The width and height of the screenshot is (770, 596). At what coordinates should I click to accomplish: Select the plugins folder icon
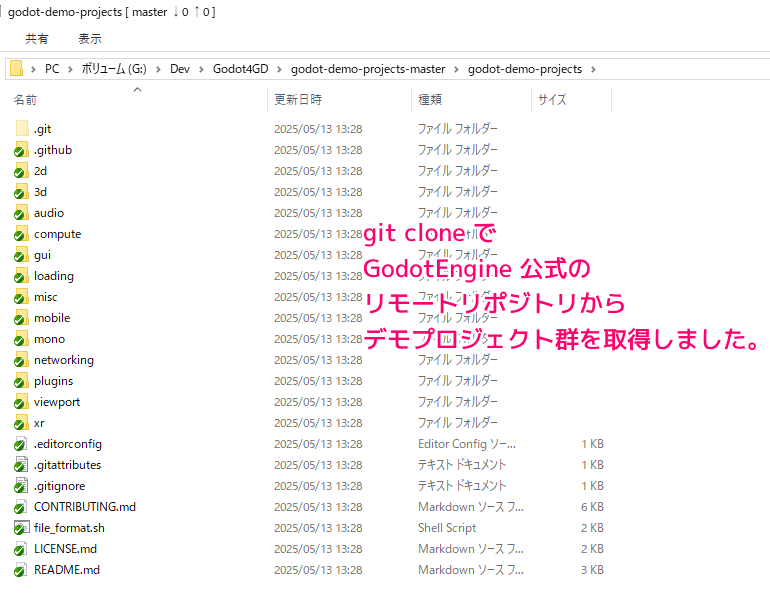click(21, 381)
